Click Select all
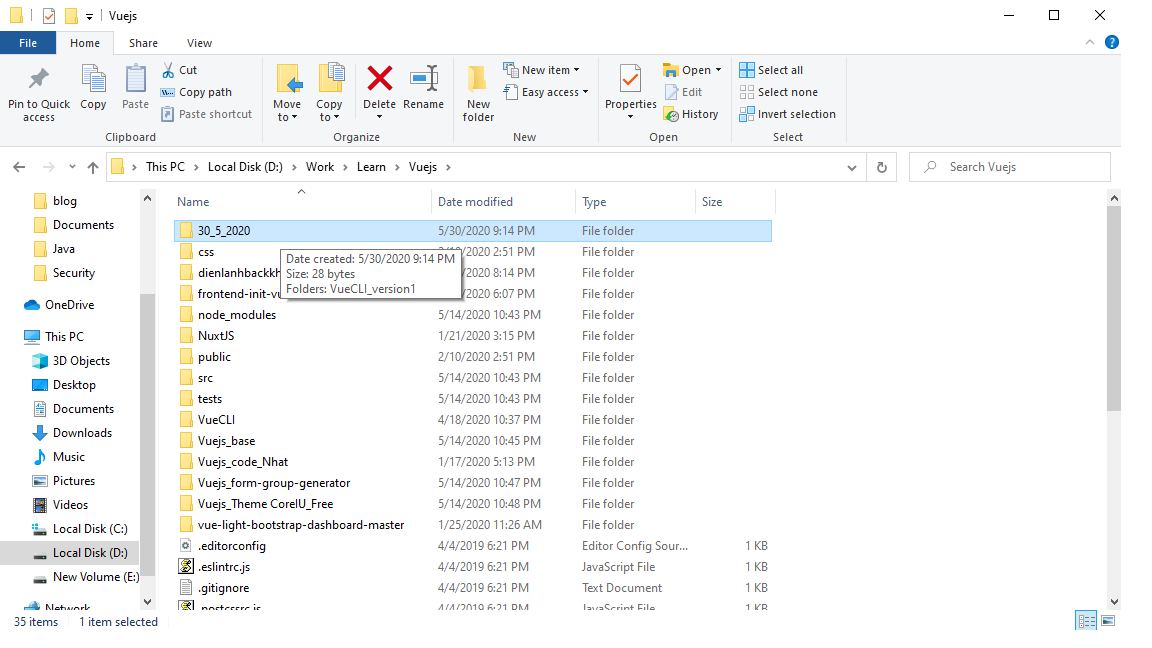The image size is (1152, 648). click(771, 70)
